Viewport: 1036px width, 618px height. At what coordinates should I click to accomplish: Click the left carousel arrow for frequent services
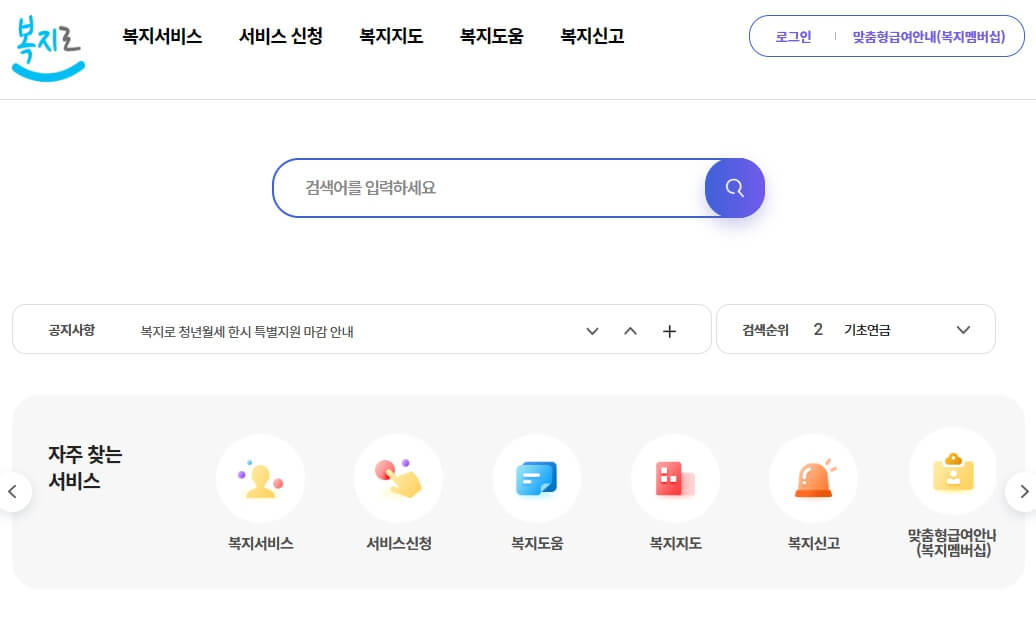(14, 491)
